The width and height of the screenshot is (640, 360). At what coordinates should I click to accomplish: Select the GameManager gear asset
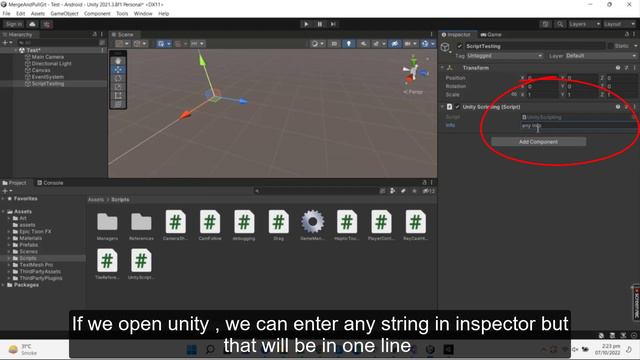click(312, 225)
